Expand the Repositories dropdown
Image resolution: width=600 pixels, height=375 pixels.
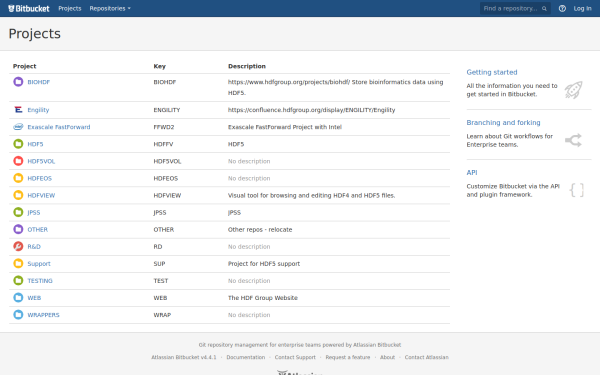click(x=110, y=8)
